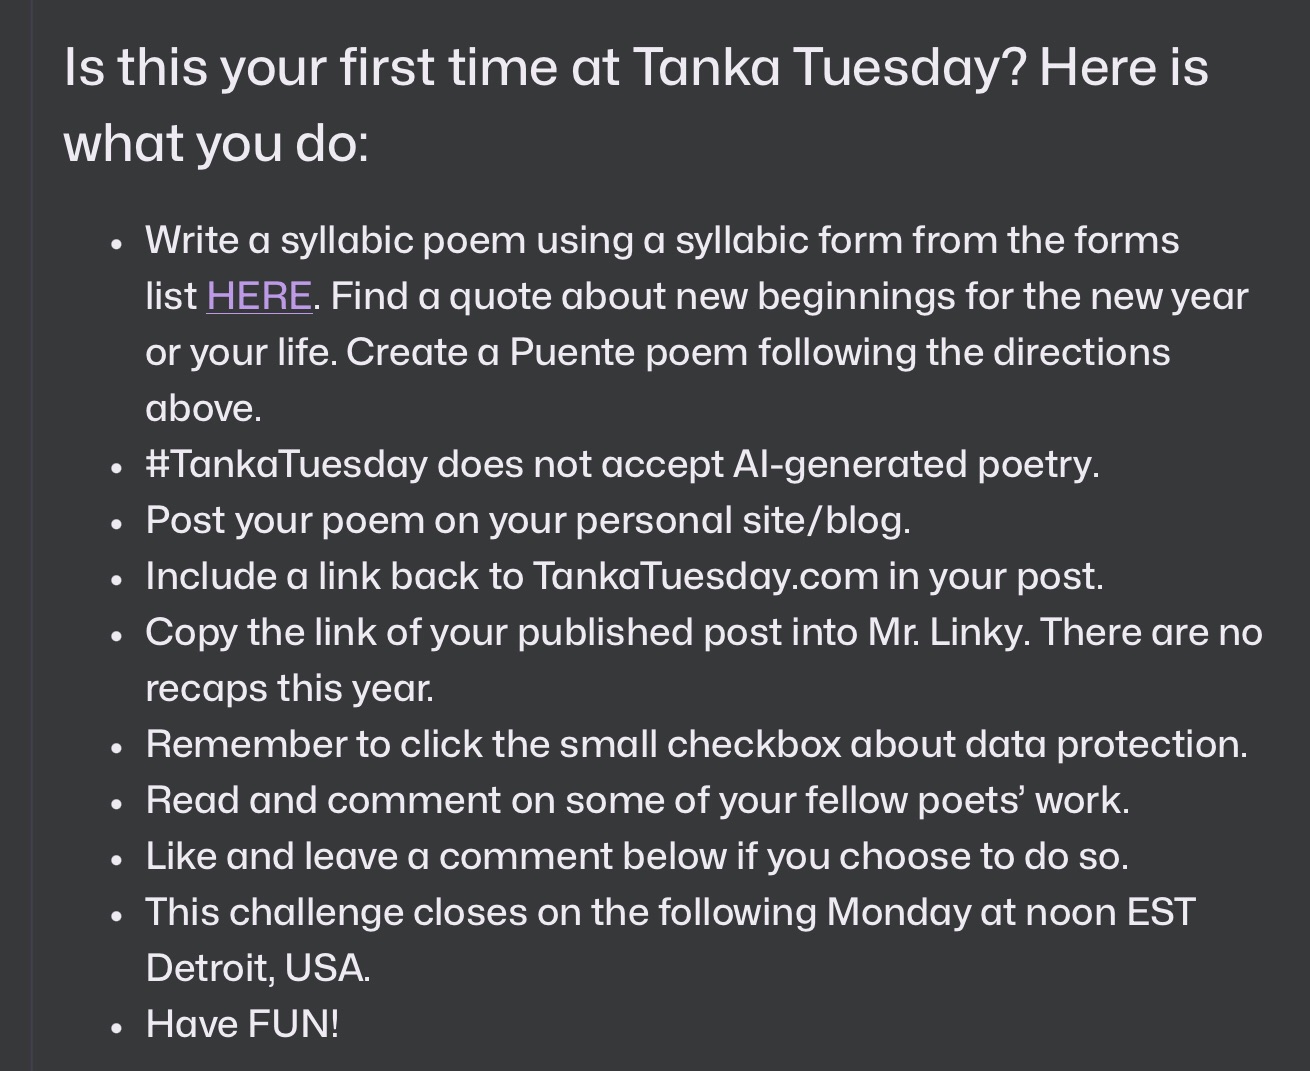Click the bullet point beside "Have FUN!"

[118, 1027]
